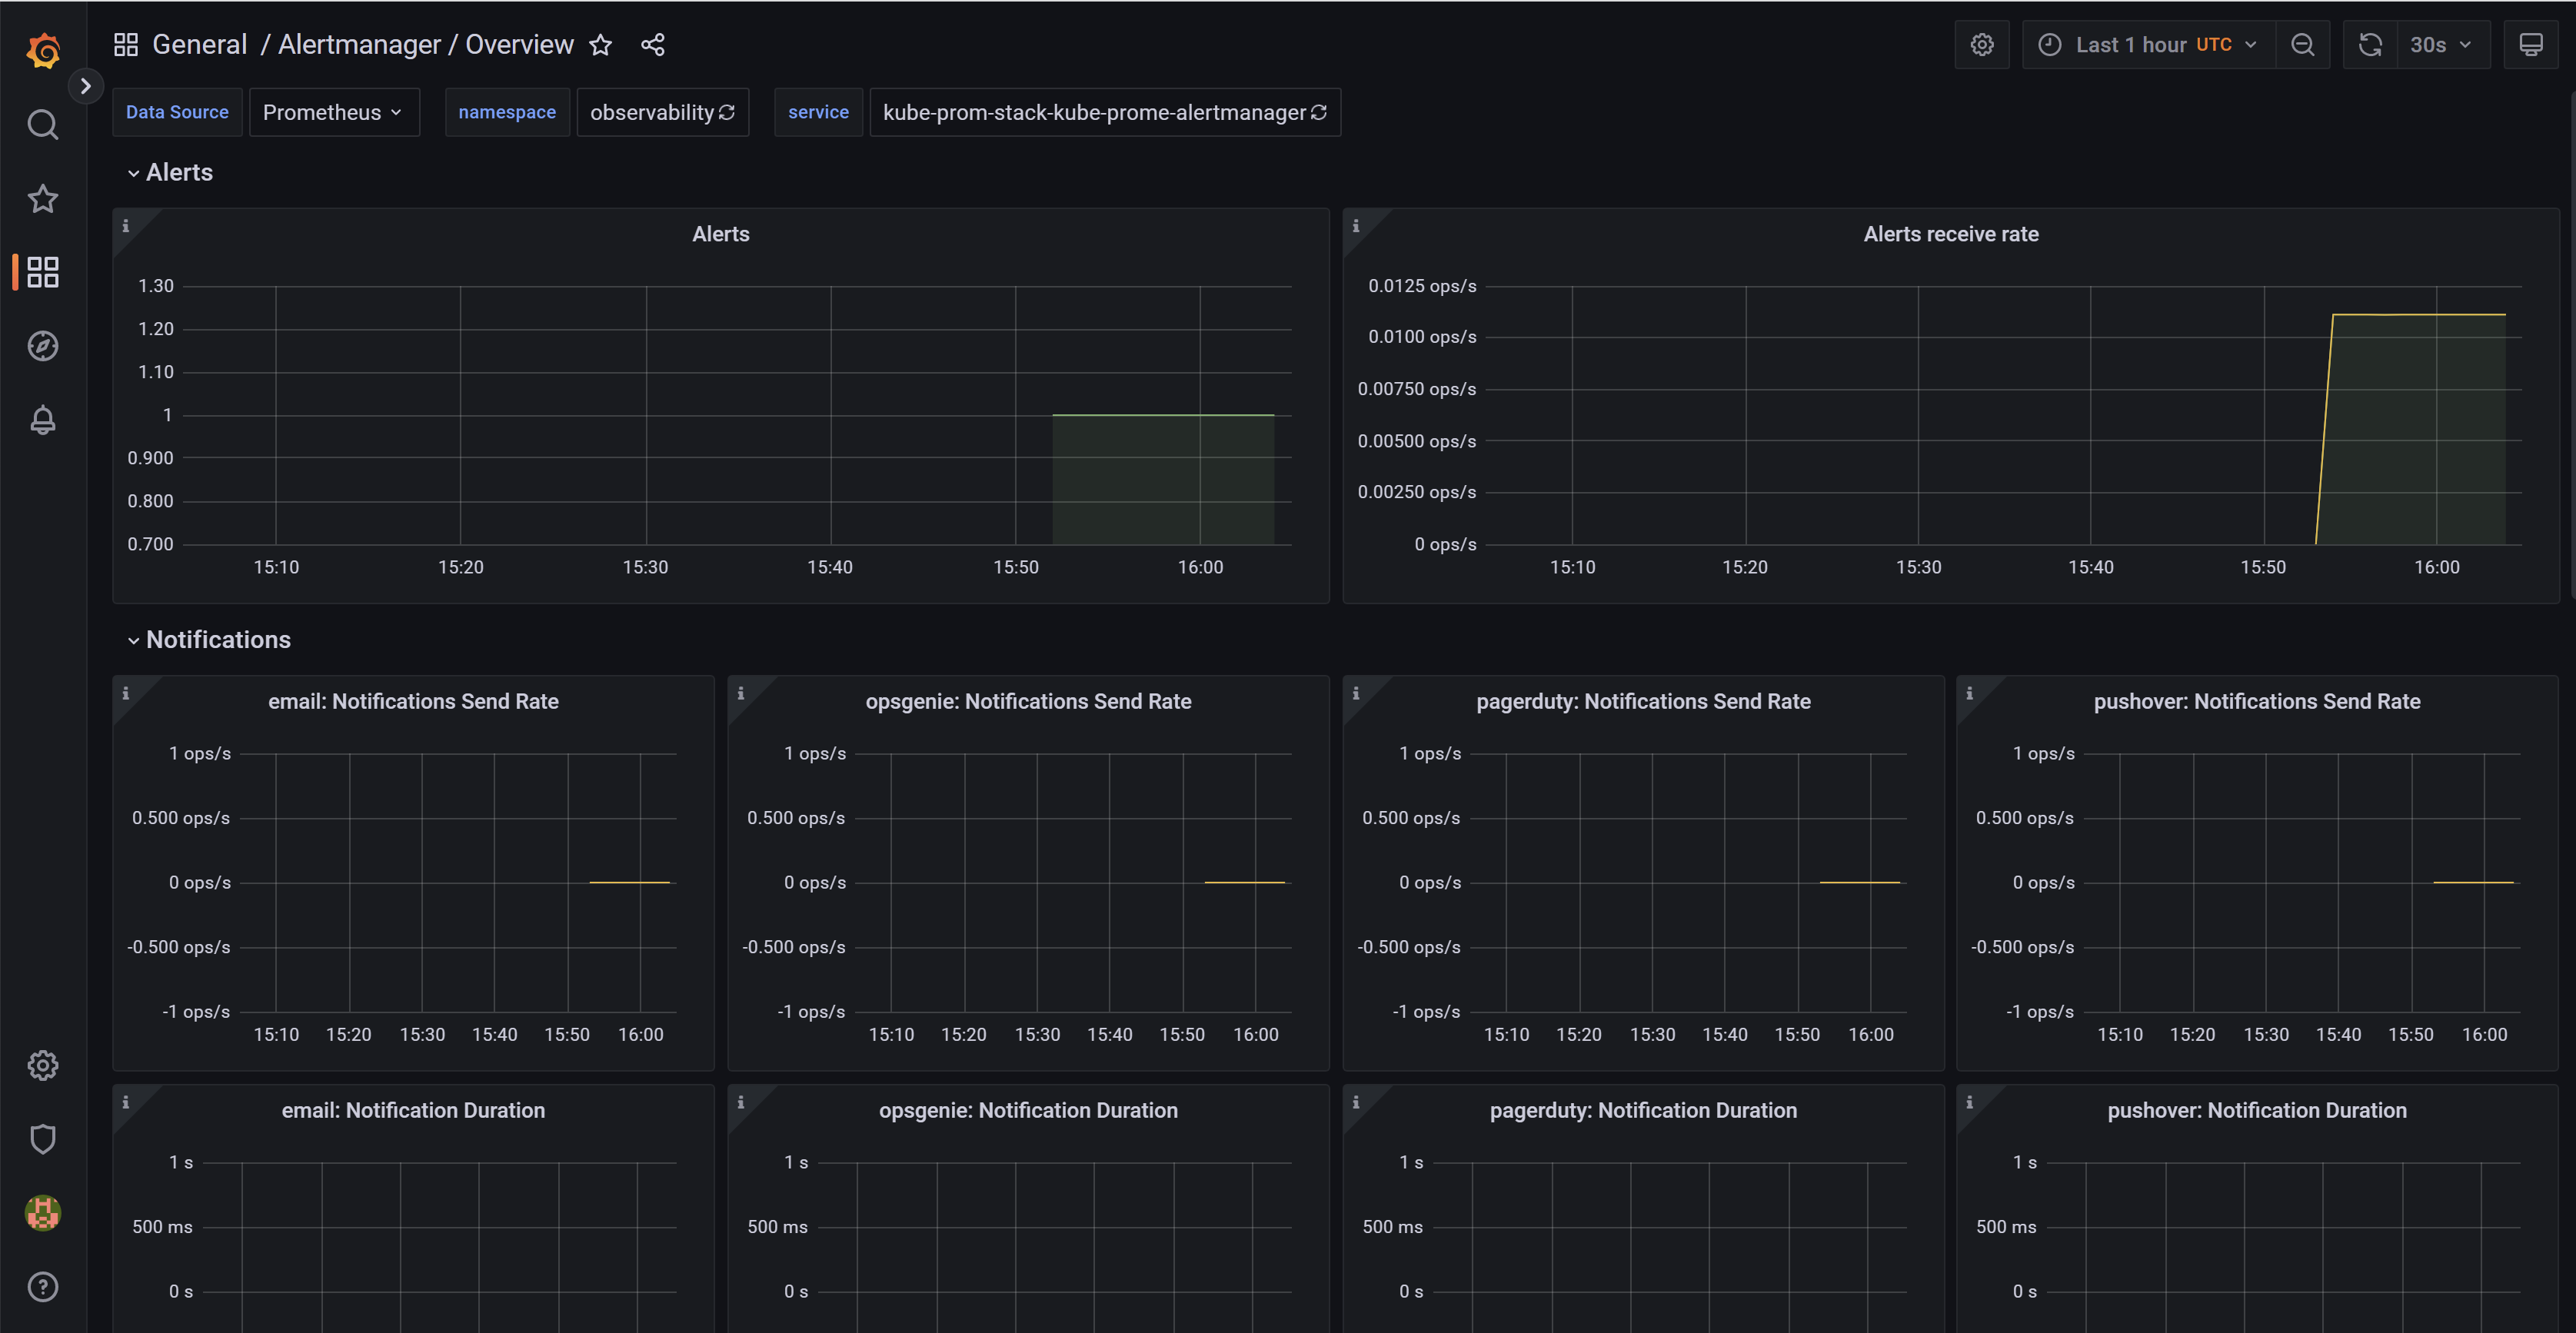Expand the sidebar navigation arrow
2576x1333 pixels.
(x=86, y=86)
